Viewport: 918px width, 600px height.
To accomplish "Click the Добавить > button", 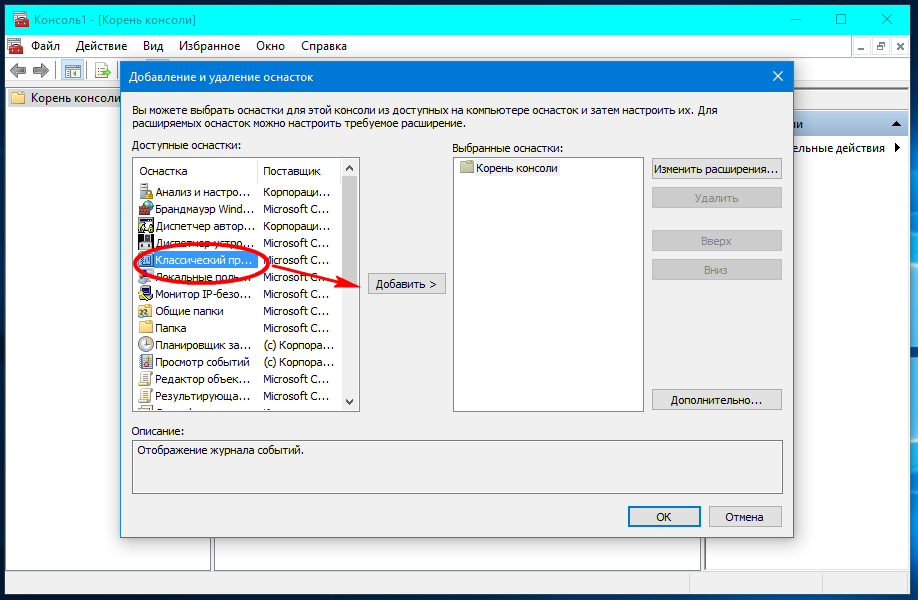I will [406, 284].
